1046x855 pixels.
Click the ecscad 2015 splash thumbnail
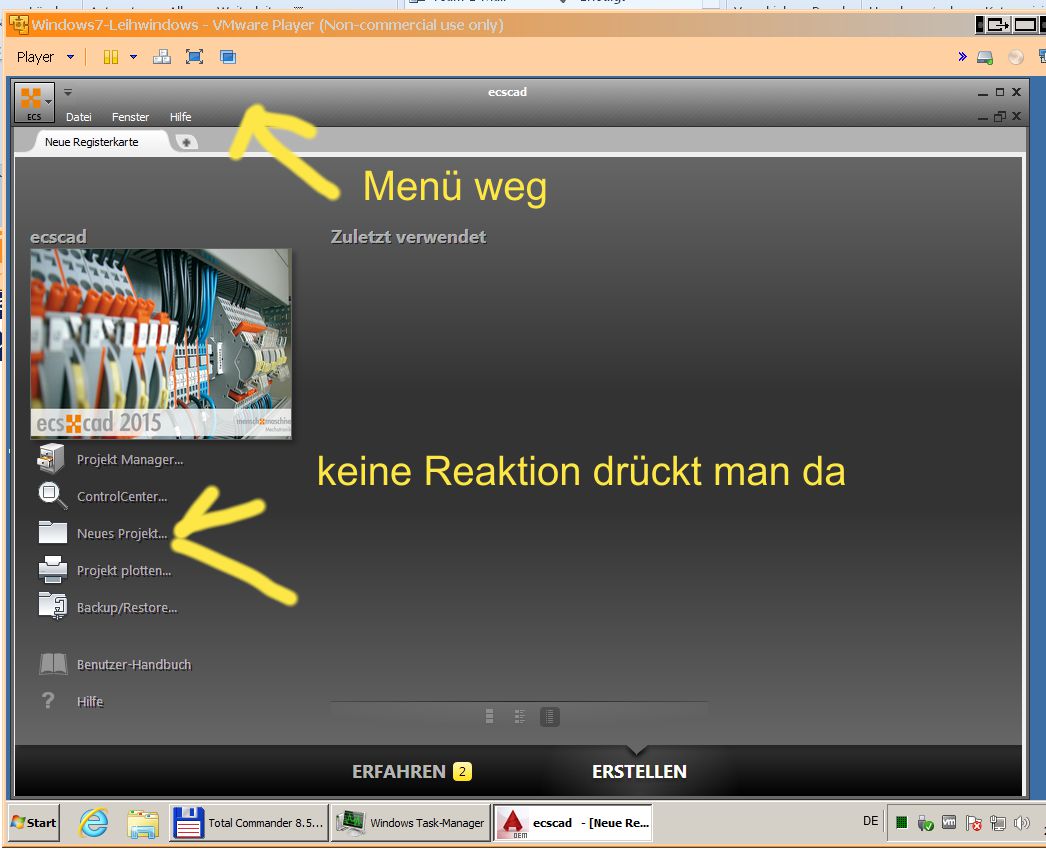(161, 343)
